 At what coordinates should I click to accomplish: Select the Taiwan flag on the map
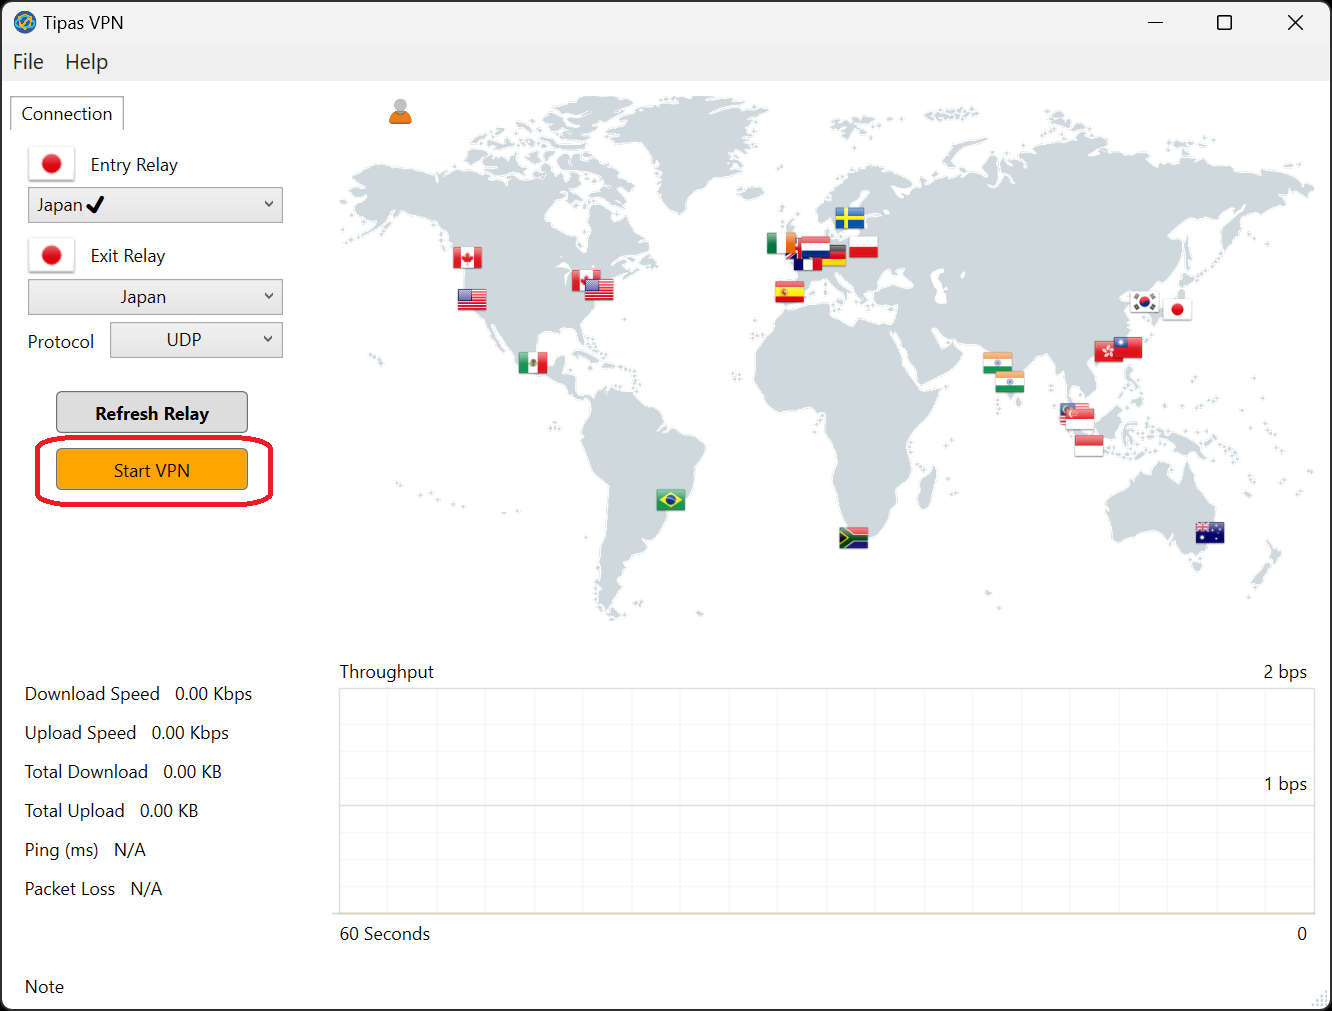(1128, 348)
